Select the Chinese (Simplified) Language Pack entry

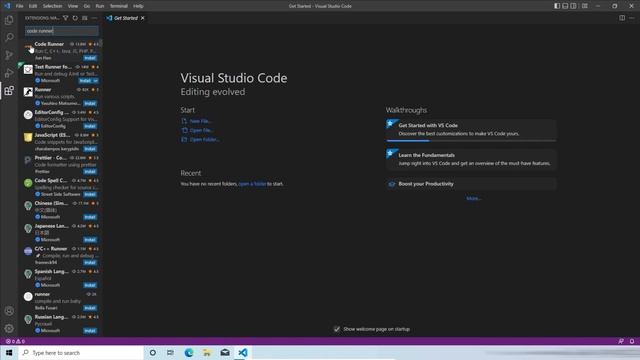(x=60, y=210)
